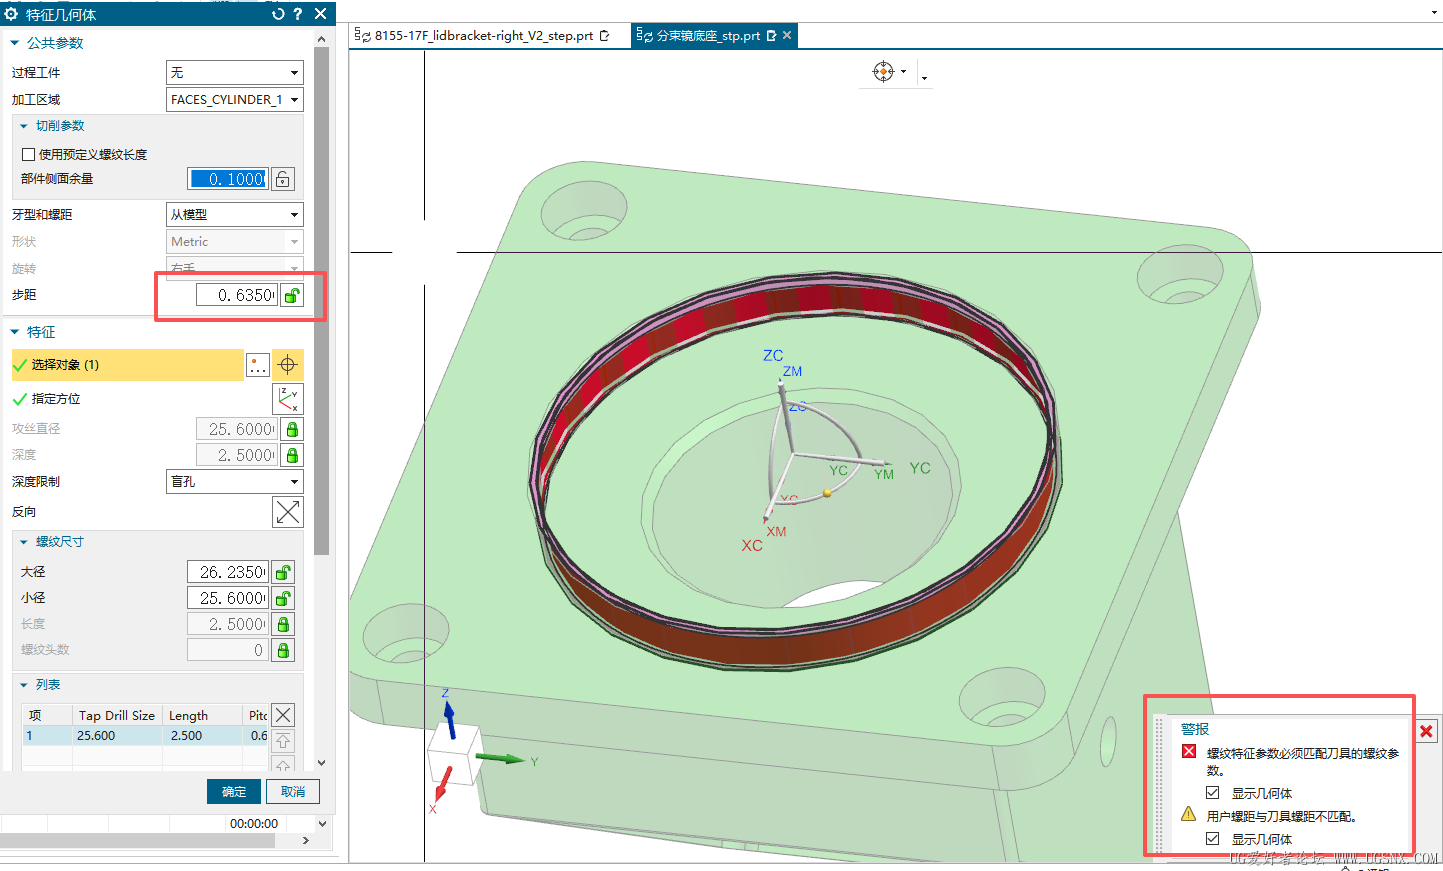Click the red close icon on 警报 panel
Image resolution: width=1443 pixels, height=871 pixels.
tap(1426, 731)
